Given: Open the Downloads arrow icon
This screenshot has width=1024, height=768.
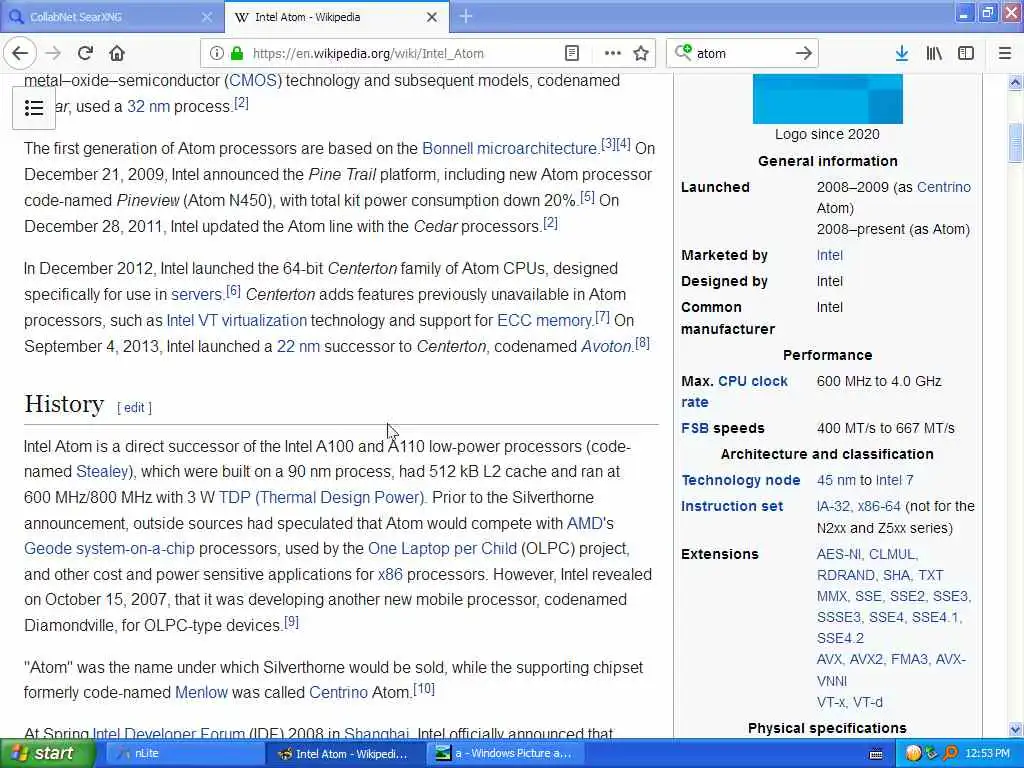Looking at the screenshot, I should tap(901, 54).
